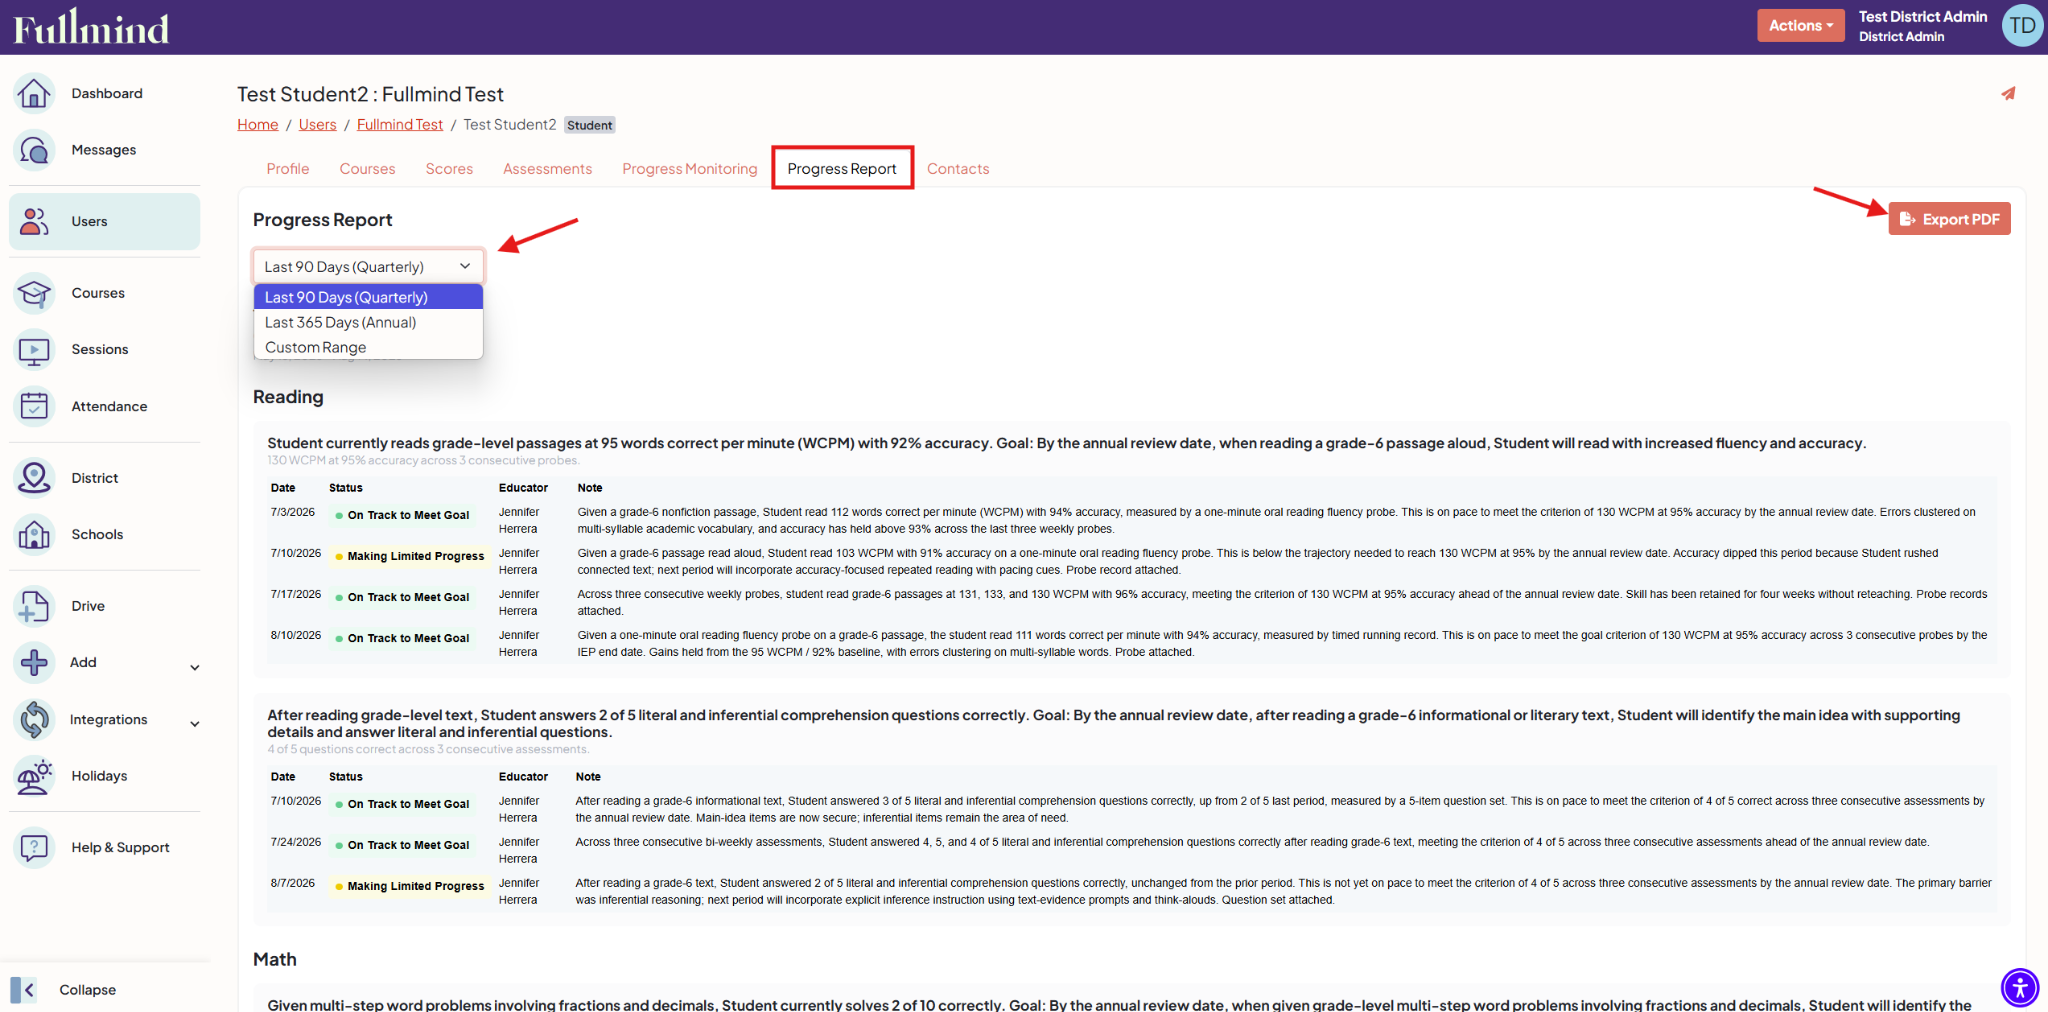Click the Add plus icon
This screenshot has width=2048, height=1012.
(34, 662)
